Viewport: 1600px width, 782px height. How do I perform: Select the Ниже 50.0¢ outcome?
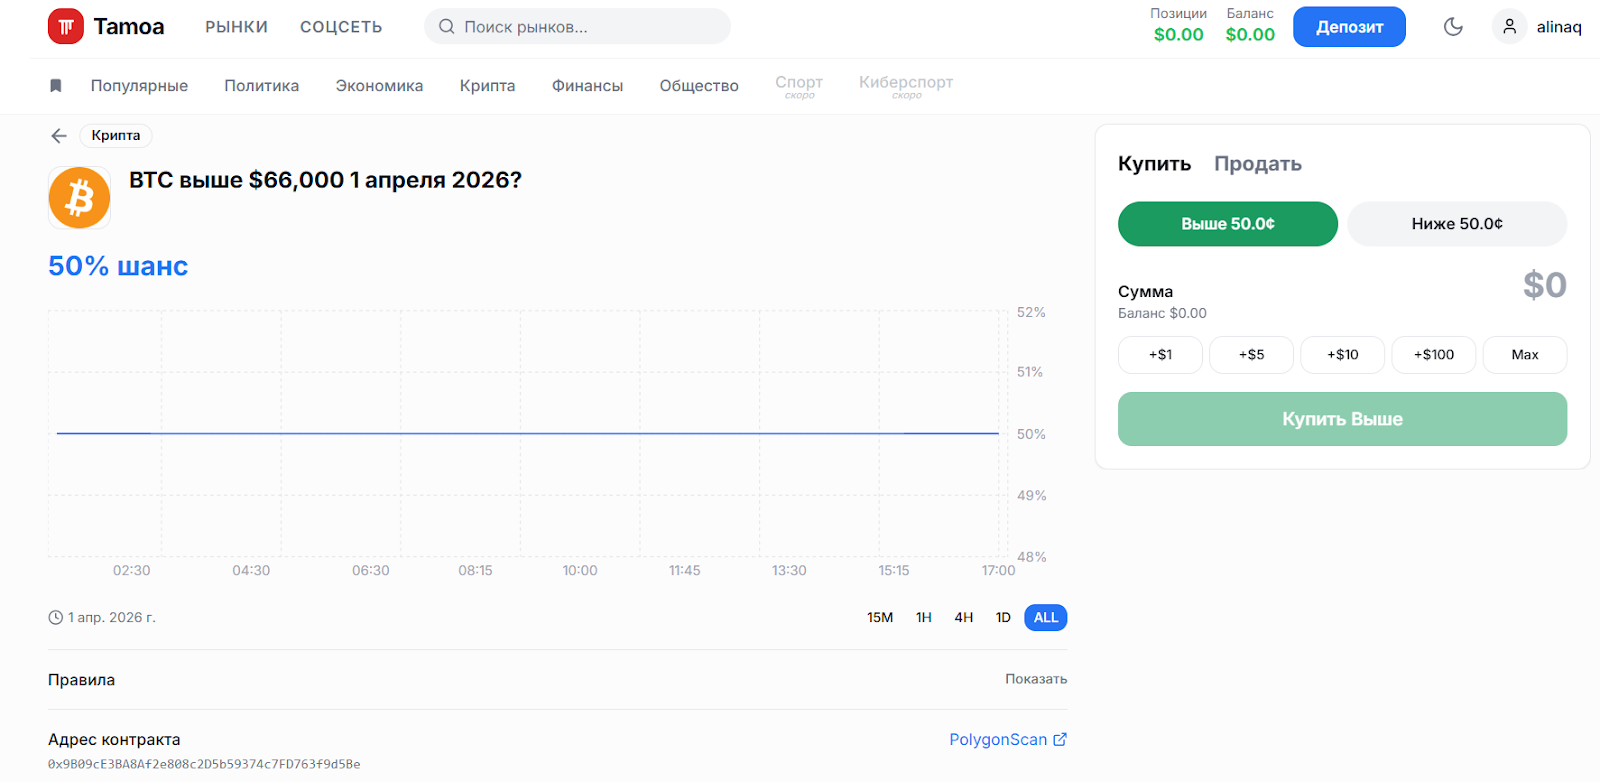coord(1456,224)
